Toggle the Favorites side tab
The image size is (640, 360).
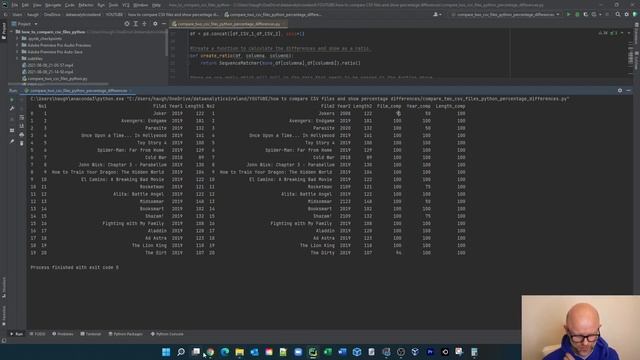tap(4, 316)
